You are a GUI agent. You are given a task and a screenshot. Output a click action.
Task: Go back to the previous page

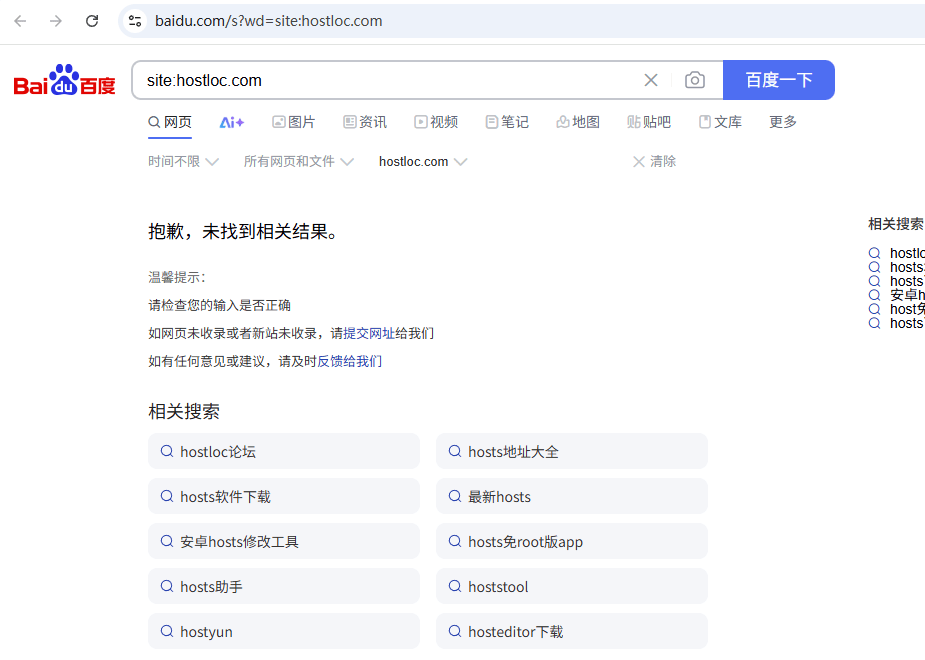[20, 21]
